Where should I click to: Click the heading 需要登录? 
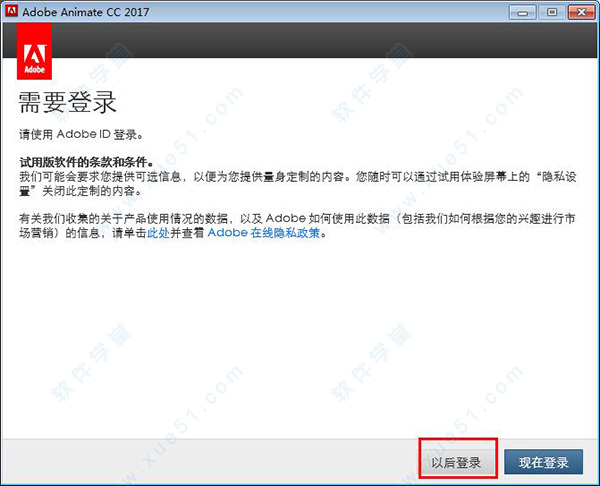coord(67,103)
